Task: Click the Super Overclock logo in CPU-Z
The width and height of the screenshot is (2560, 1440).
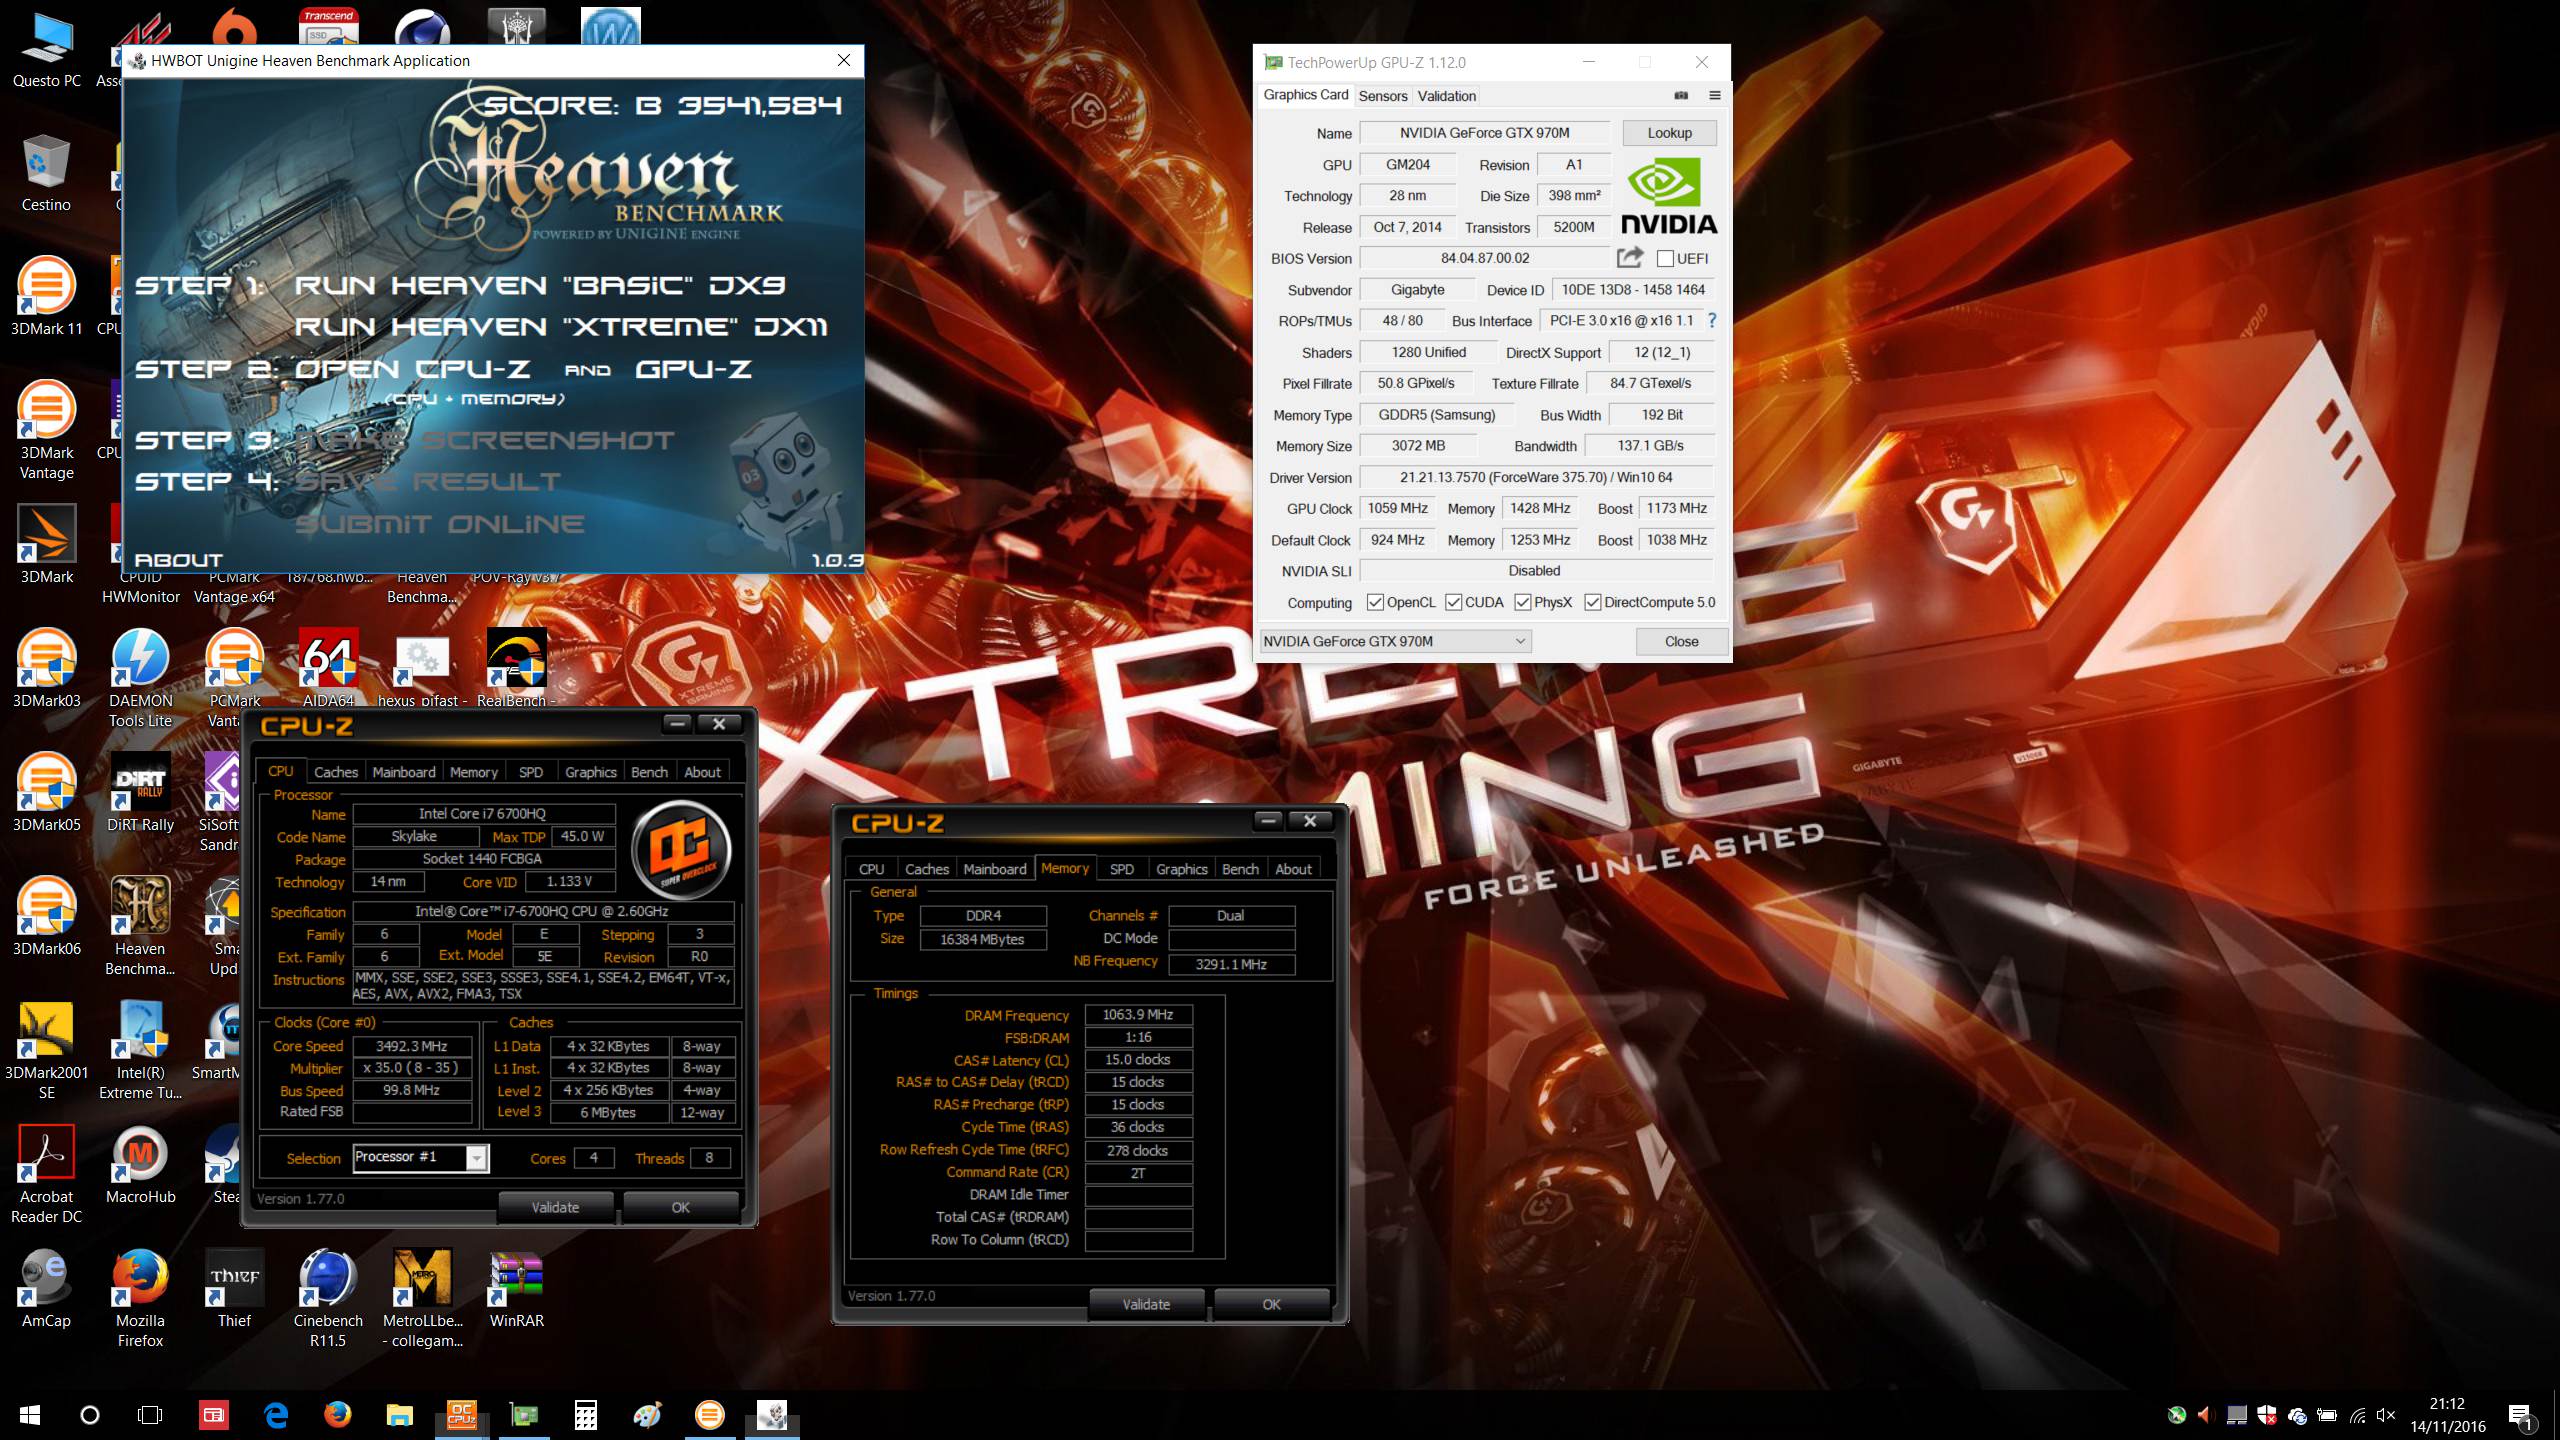Action: coord(681,851)
